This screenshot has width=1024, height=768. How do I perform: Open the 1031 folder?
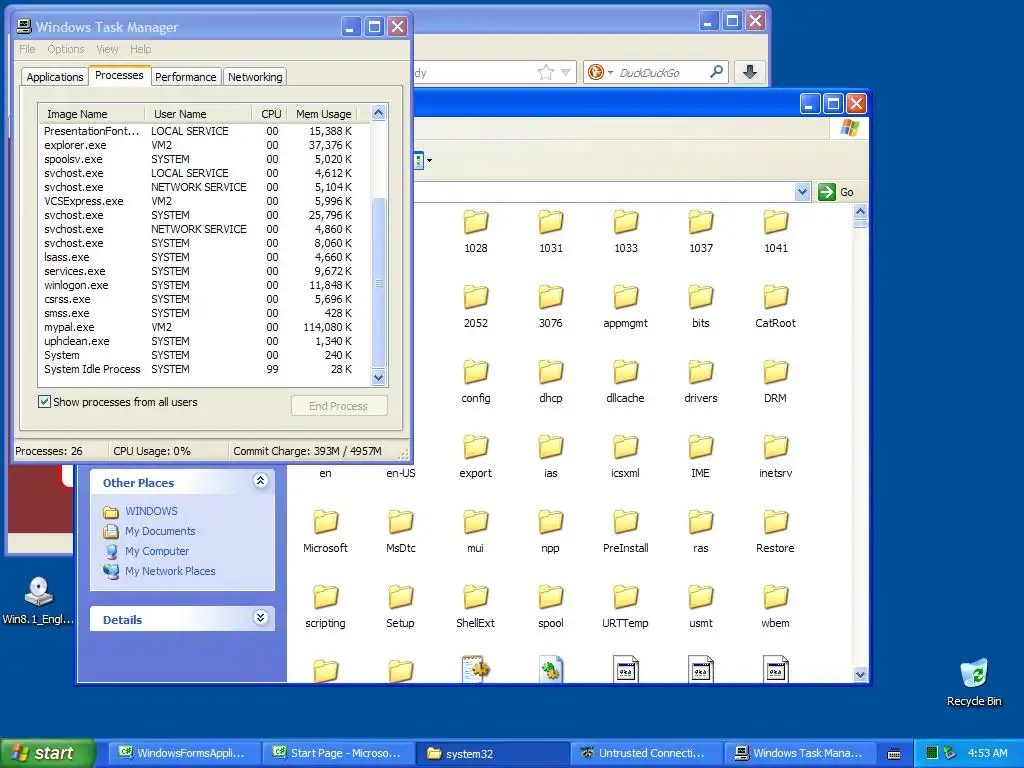(551, 231)
